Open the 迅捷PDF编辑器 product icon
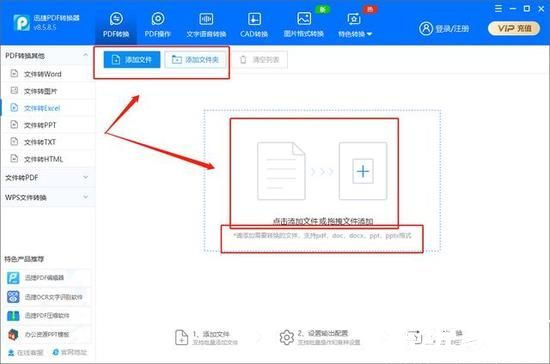 tap(13, 278)
